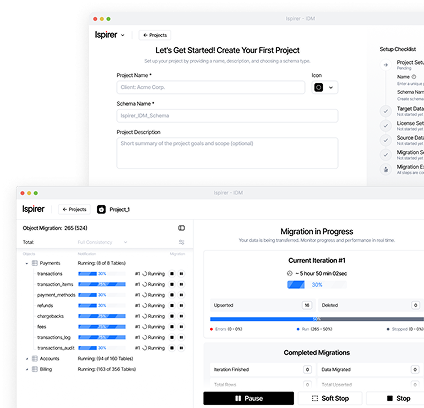This screenshot has width=424, height=408.
Task: Select the chargebacks table row
Action: click(x=110, y=316)
